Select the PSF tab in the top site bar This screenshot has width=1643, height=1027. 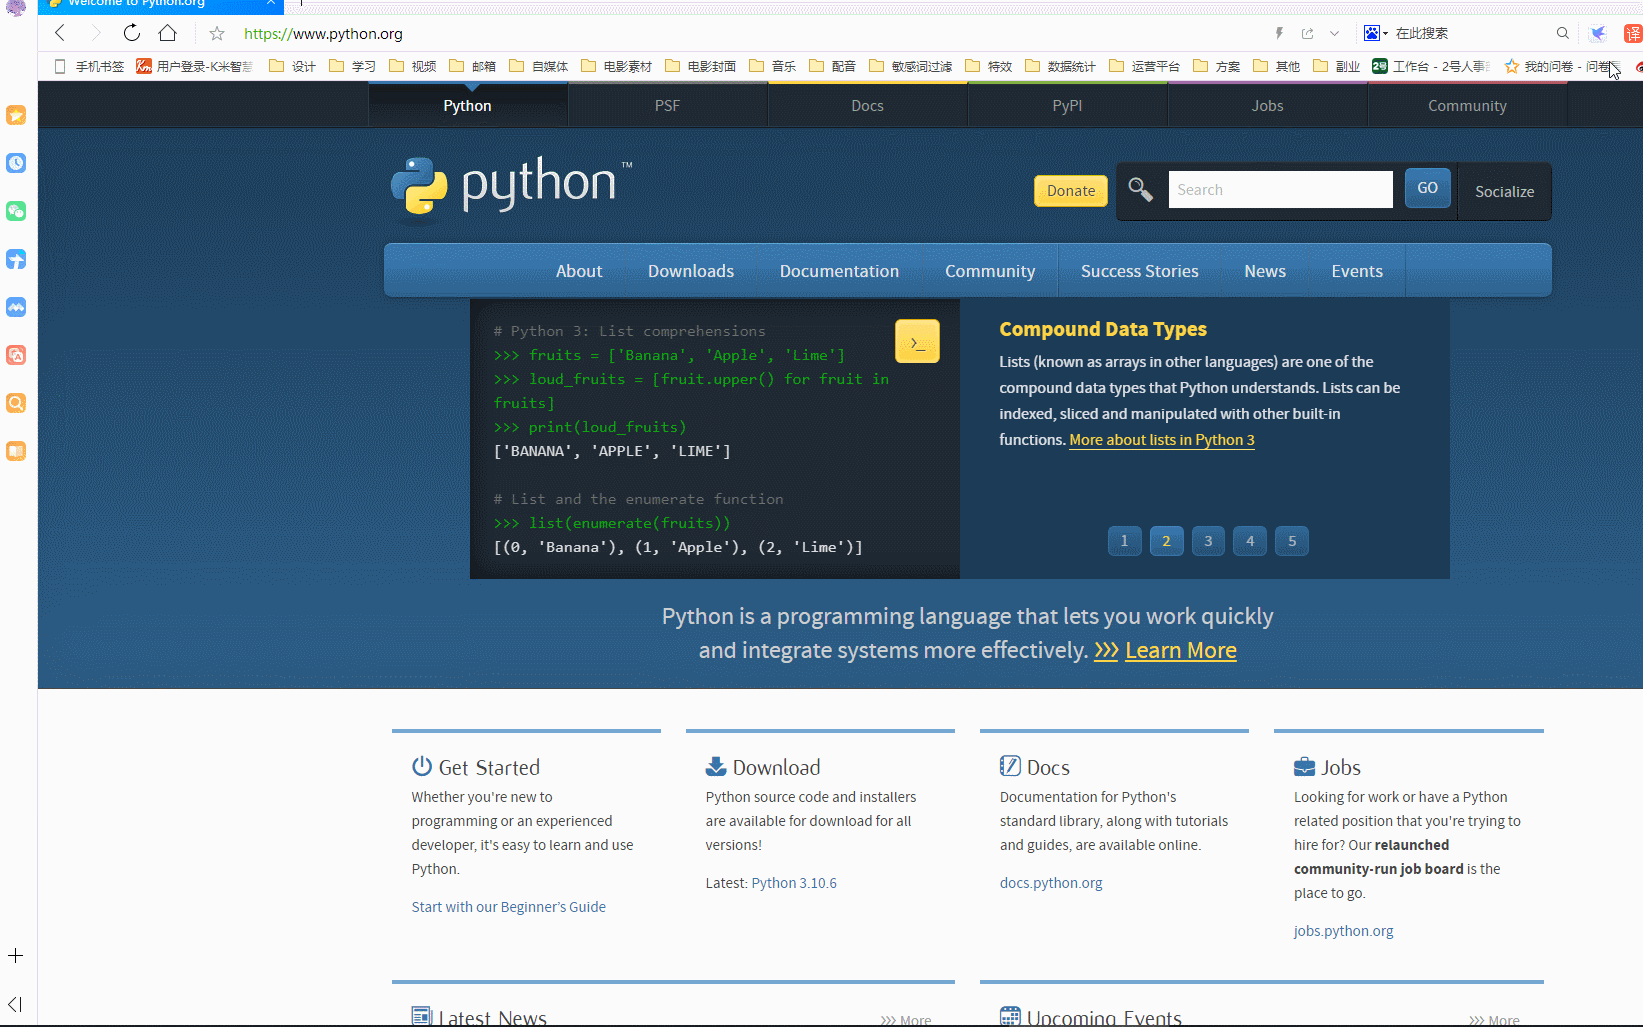pos(667,105)
